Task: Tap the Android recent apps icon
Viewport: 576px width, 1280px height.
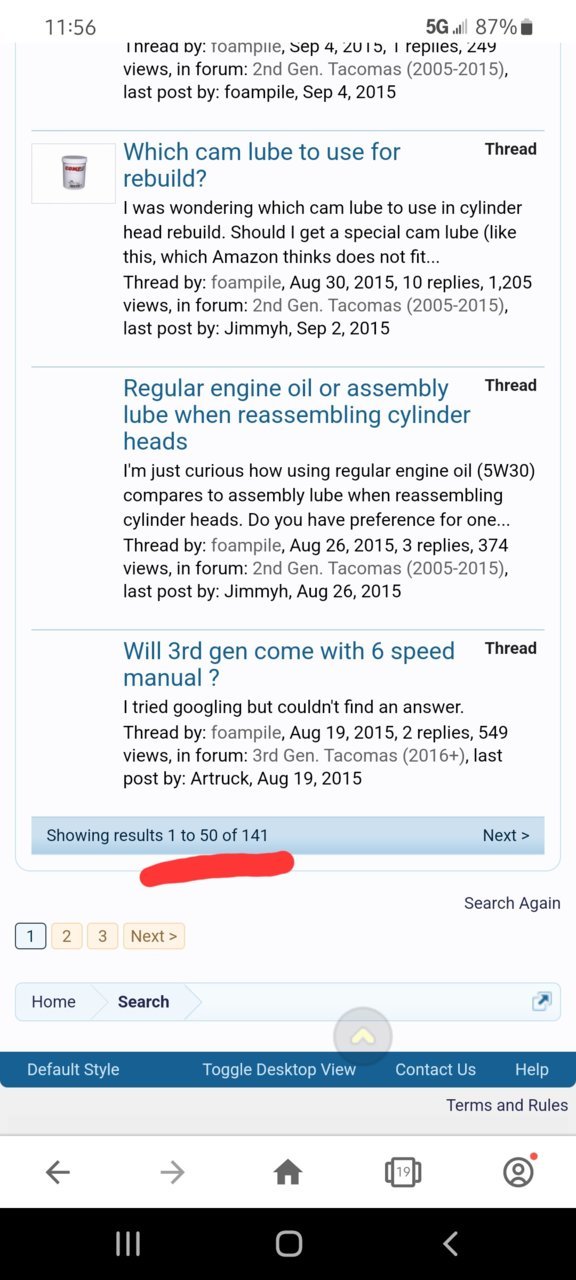Action: pyautogui.click(x=128, y=1243)
